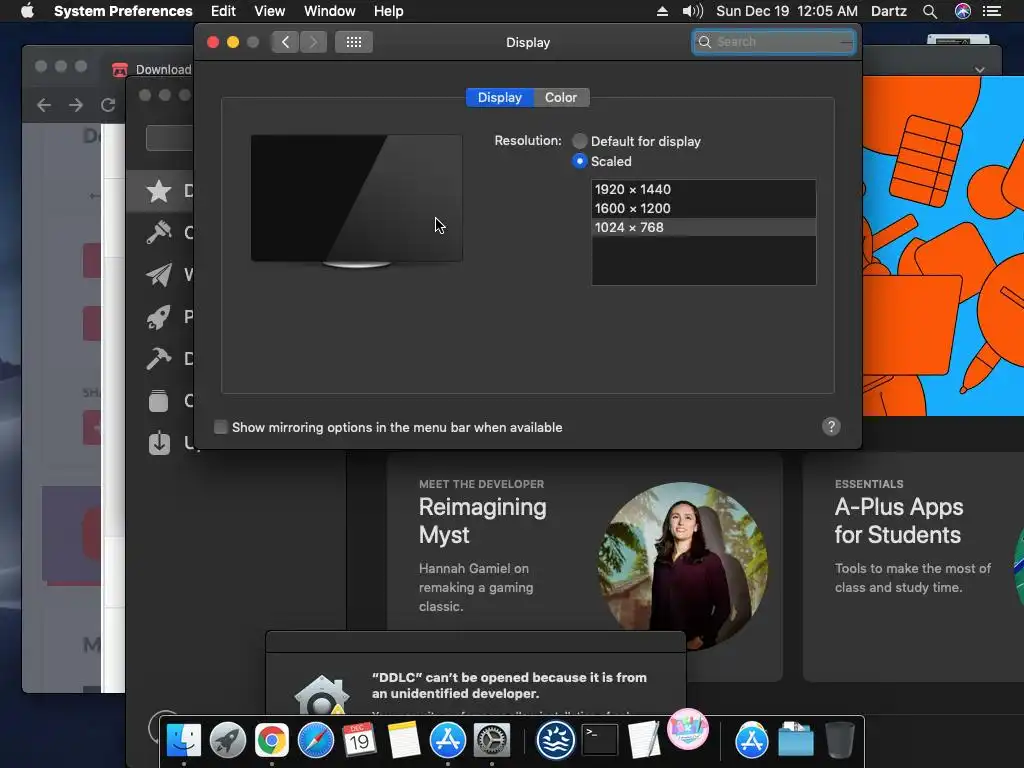Open Siri from the menu bar
1024x768 pixels.
coord(963,11)
